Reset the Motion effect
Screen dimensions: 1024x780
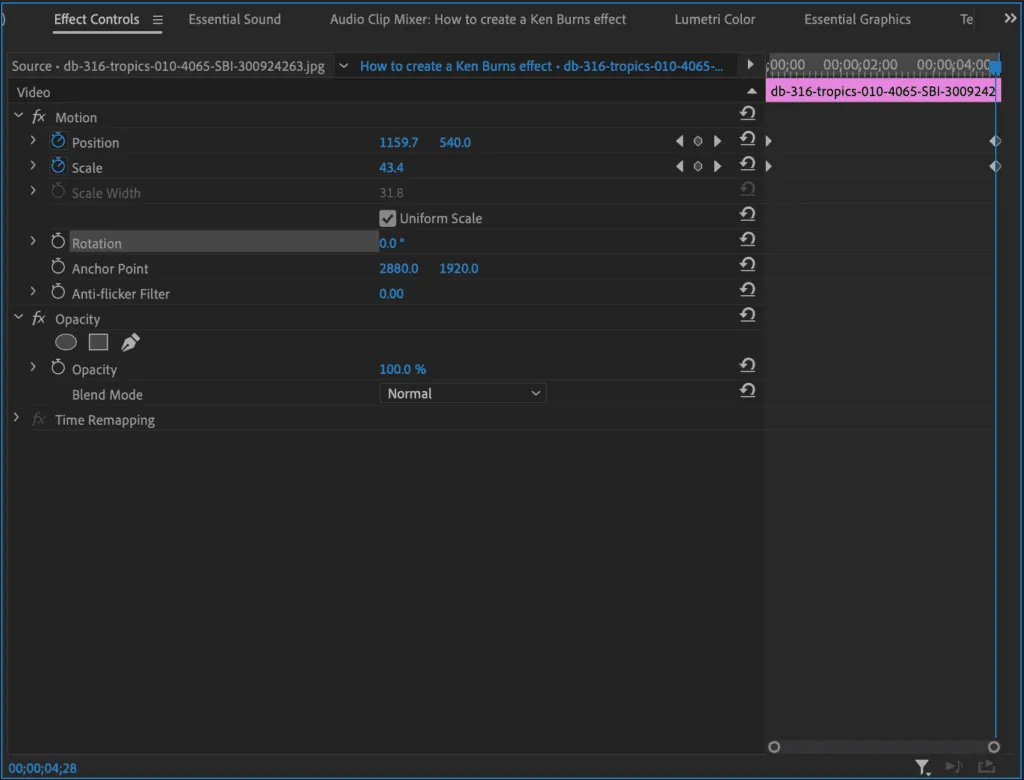[x=747, y=114]
